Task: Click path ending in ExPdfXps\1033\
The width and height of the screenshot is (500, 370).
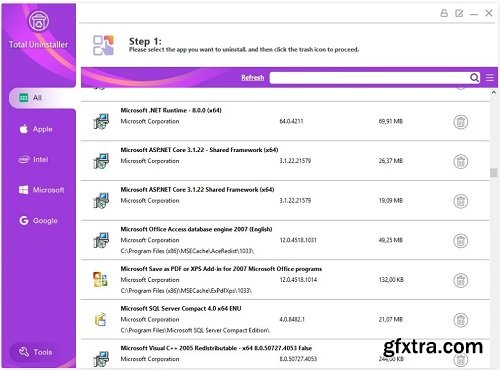Action: [186, 291]
